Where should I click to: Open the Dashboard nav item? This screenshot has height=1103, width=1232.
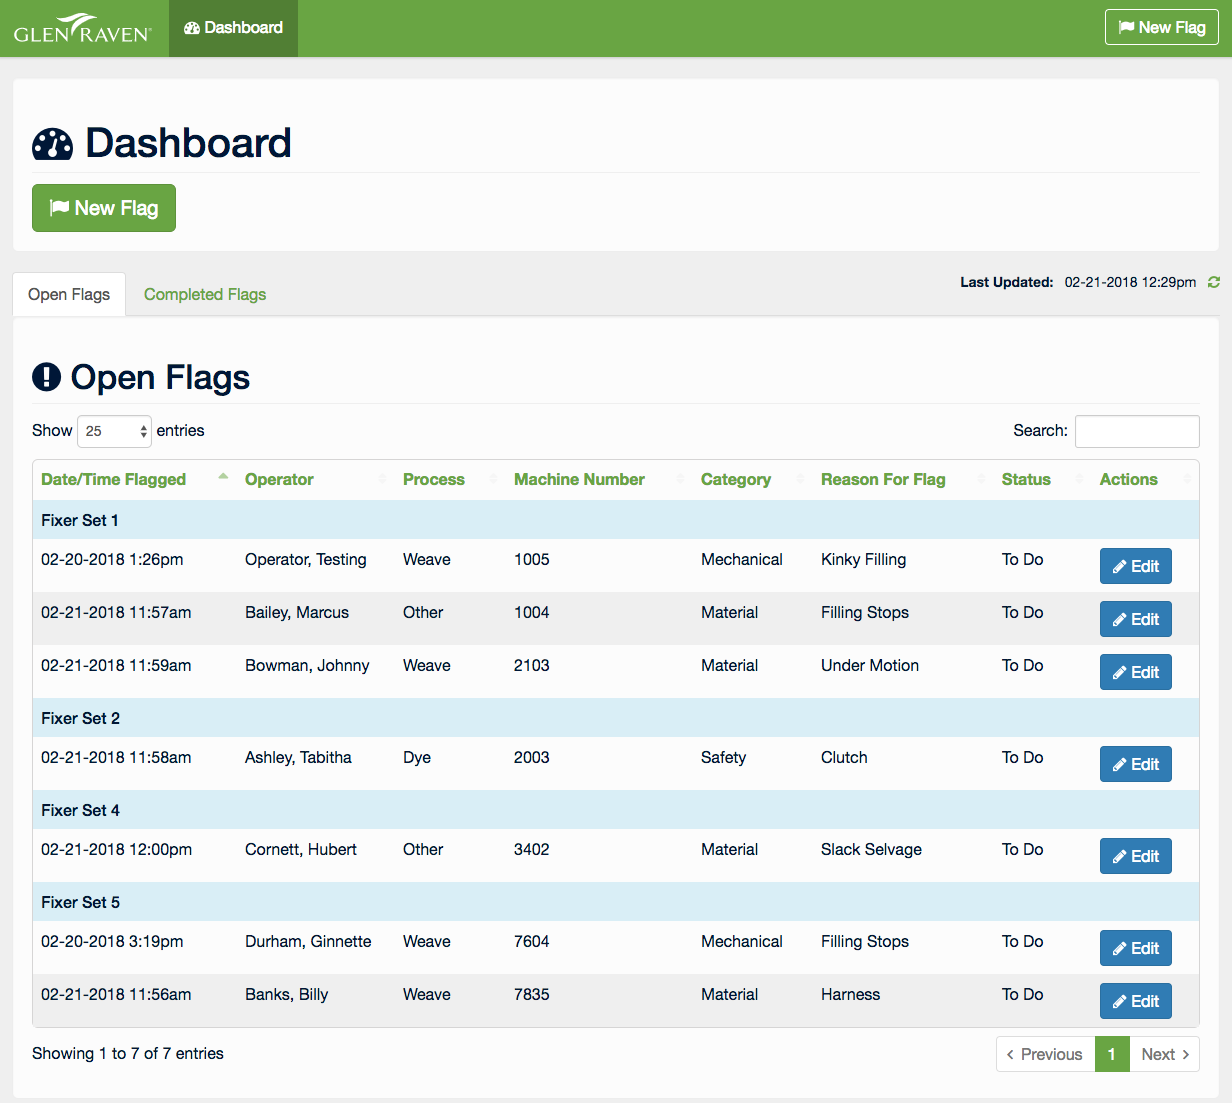(233, 28)
